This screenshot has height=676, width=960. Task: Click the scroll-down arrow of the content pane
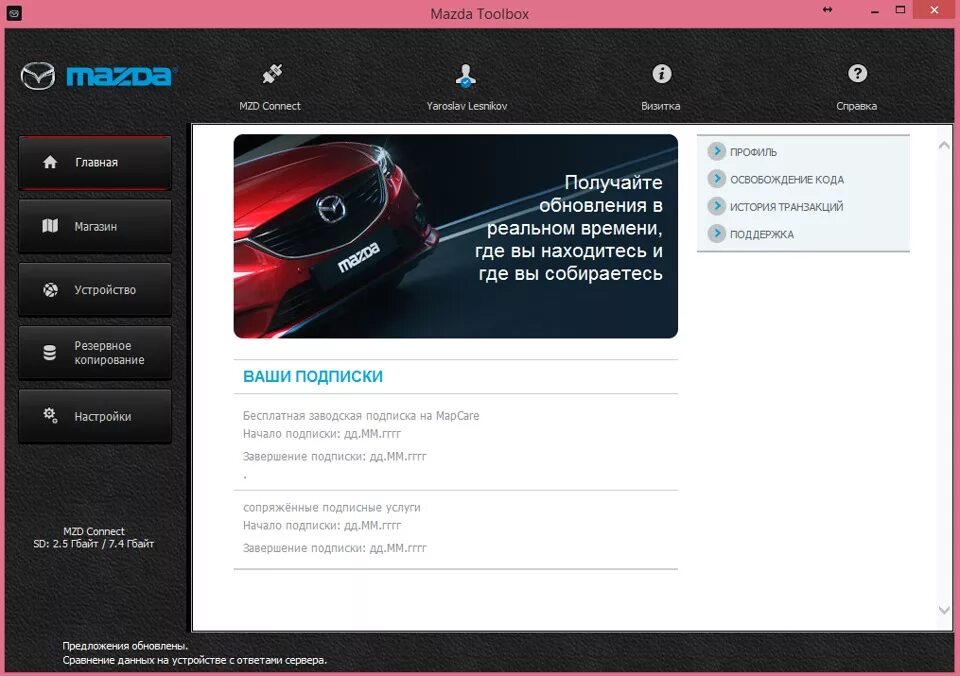click(944, 610)
